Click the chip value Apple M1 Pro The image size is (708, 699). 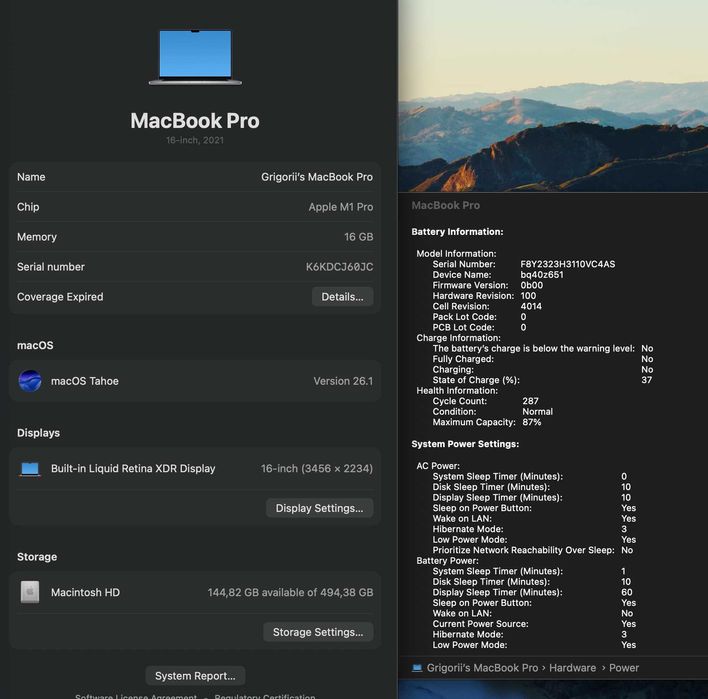tap(341, 207)
